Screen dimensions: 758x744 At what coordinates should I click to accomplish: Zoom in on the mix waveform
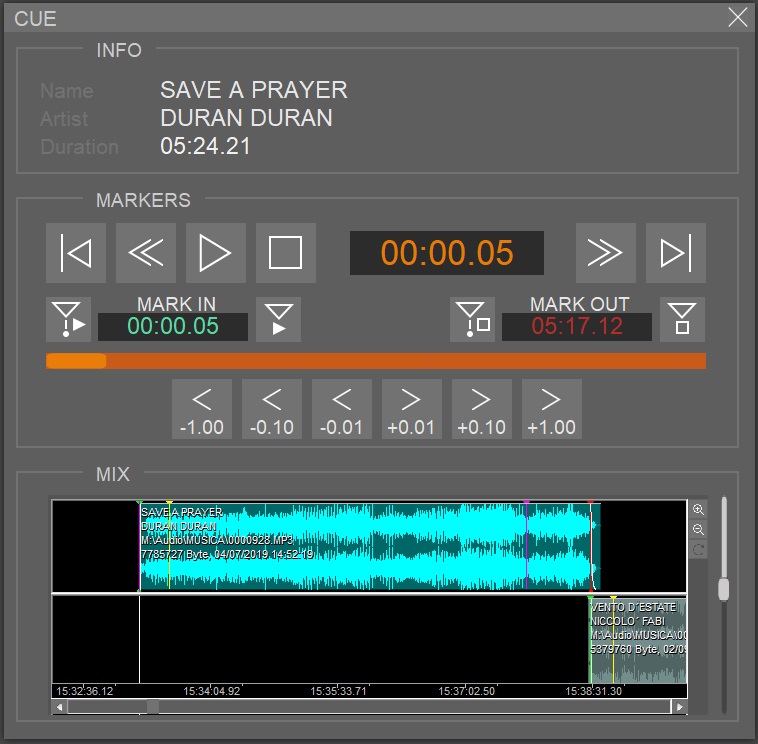pyautogui.click(x=698, y=510)
